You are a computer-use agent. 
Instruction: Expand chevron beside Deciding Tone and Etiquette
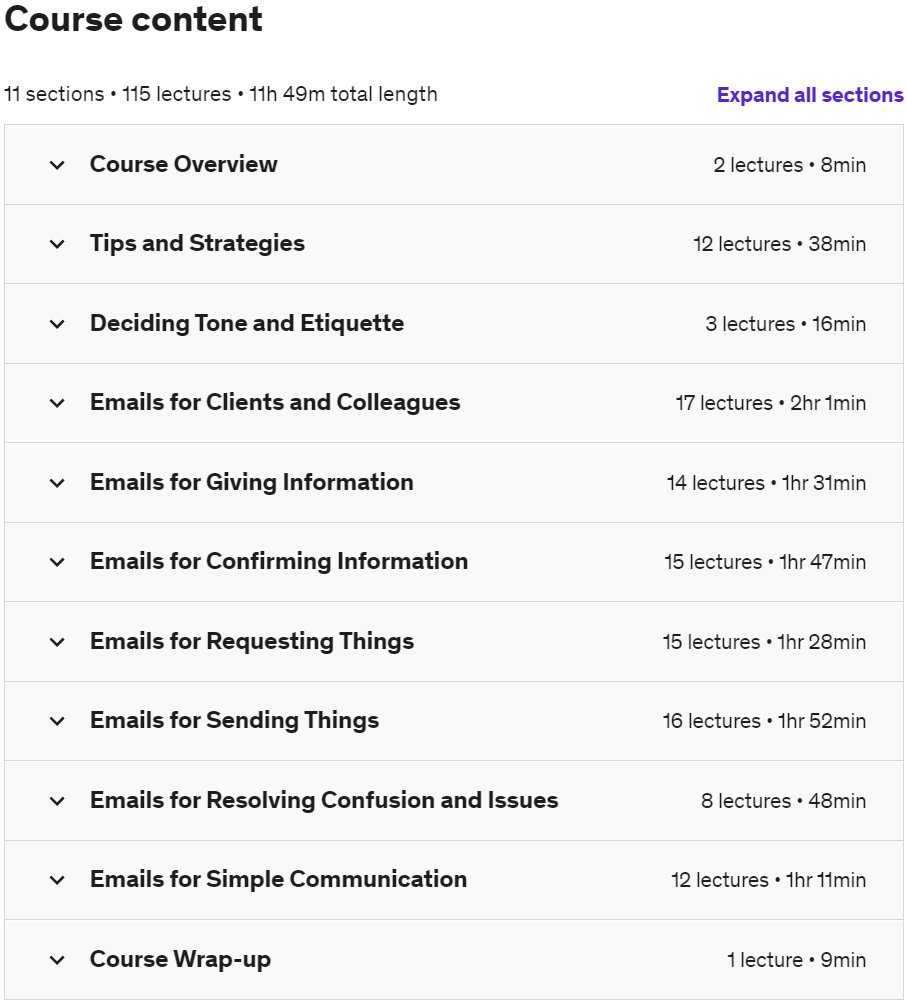tap(57, 324)
